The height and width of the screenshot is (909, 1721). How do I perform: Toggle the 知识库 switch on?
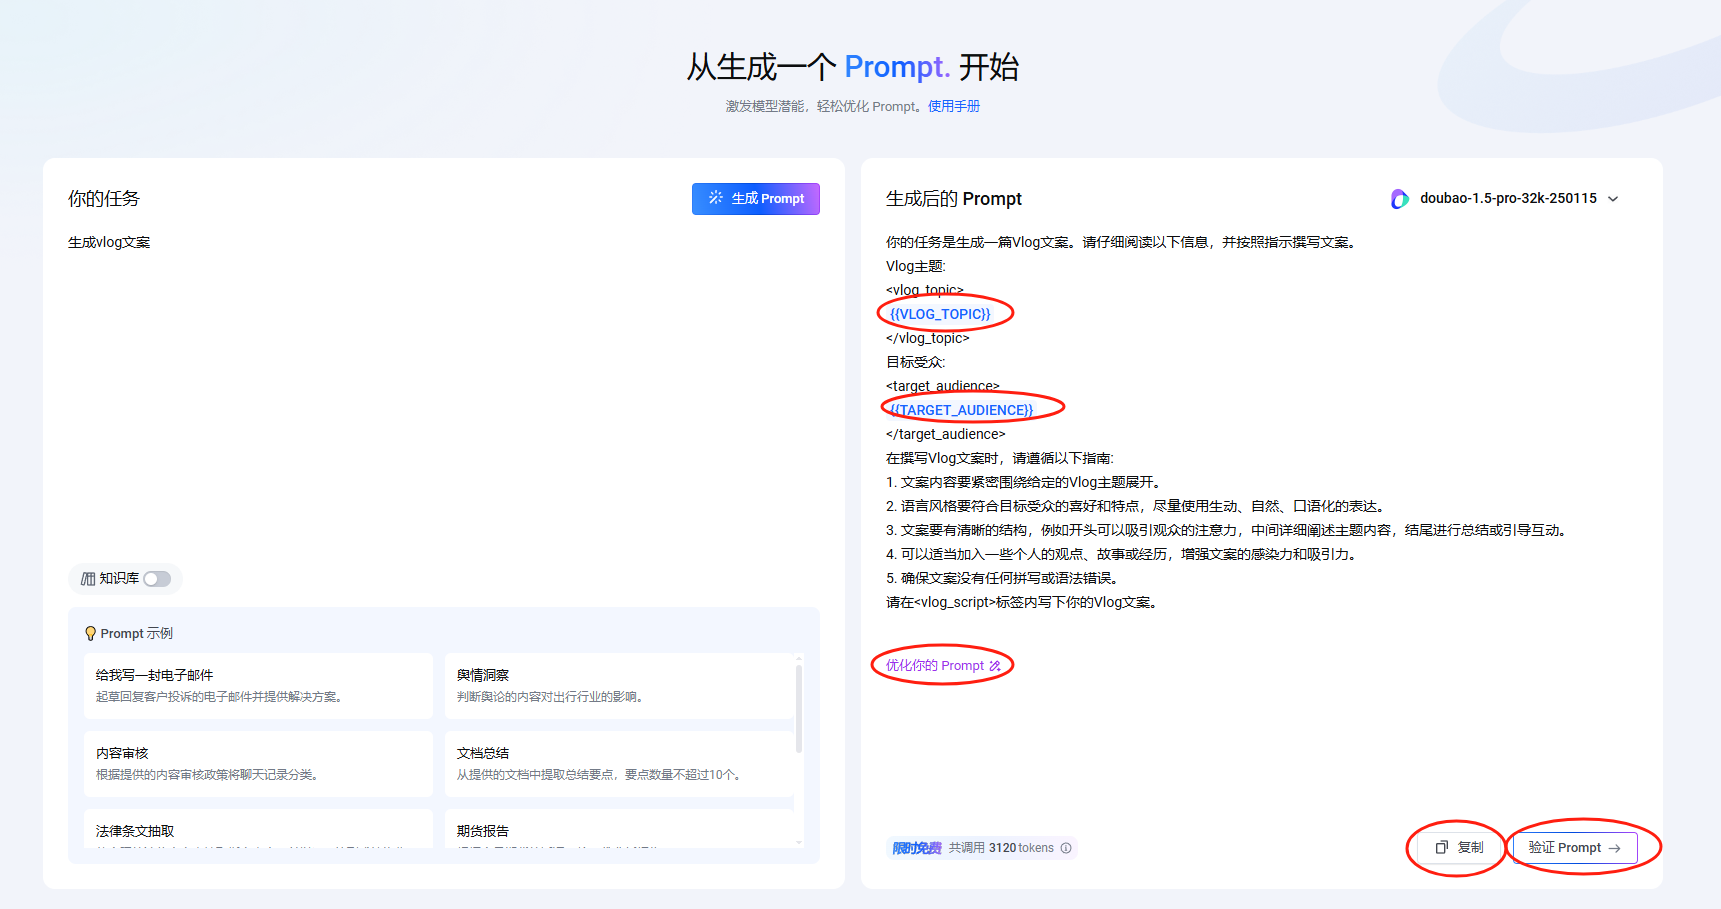coord(157,579)
